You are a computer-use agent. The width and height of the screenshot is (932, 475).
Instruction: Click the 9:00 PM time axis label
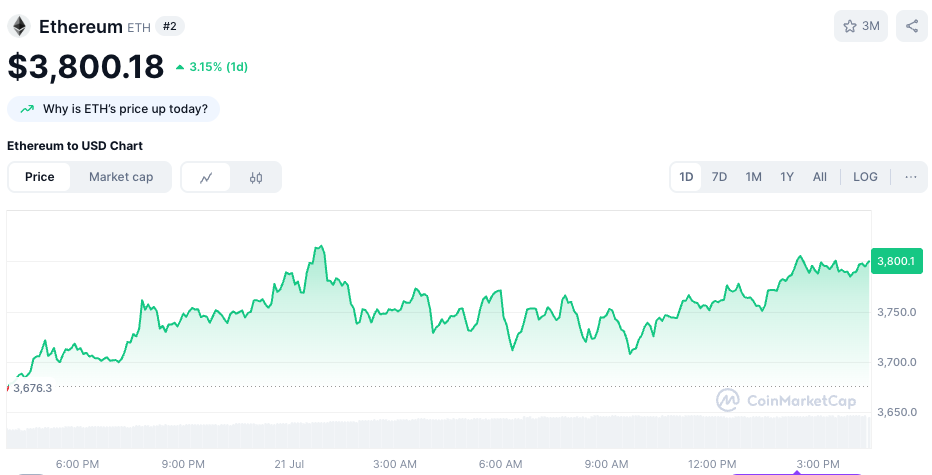point(183,464)
